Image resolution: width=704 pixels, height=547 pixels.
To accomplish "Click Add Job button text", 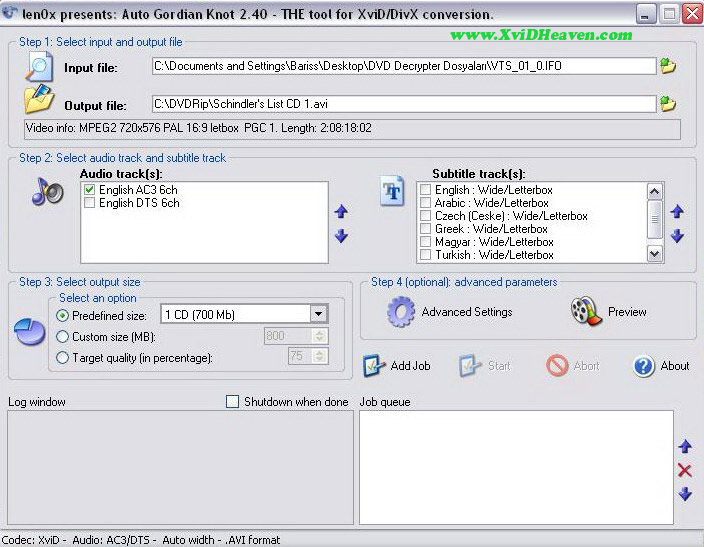I will coord(410,366).
